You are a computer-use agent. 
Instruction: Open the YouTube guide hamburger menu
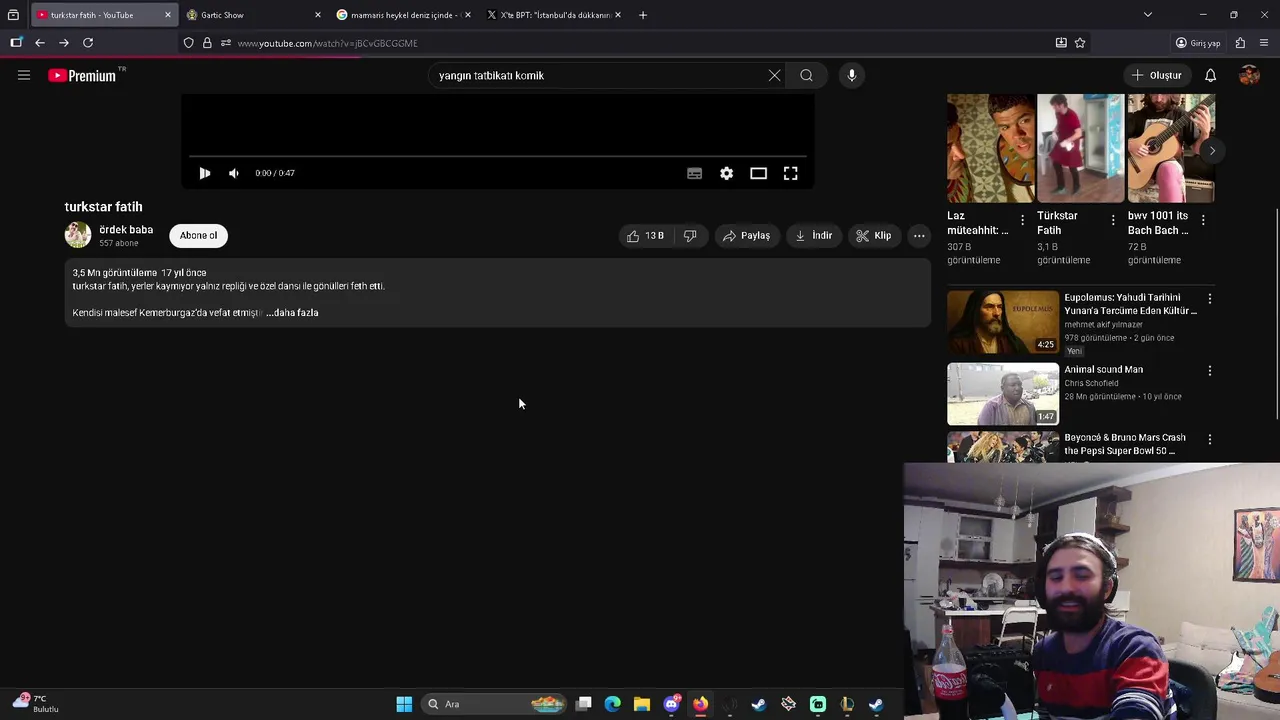click(x=24, y=75)
